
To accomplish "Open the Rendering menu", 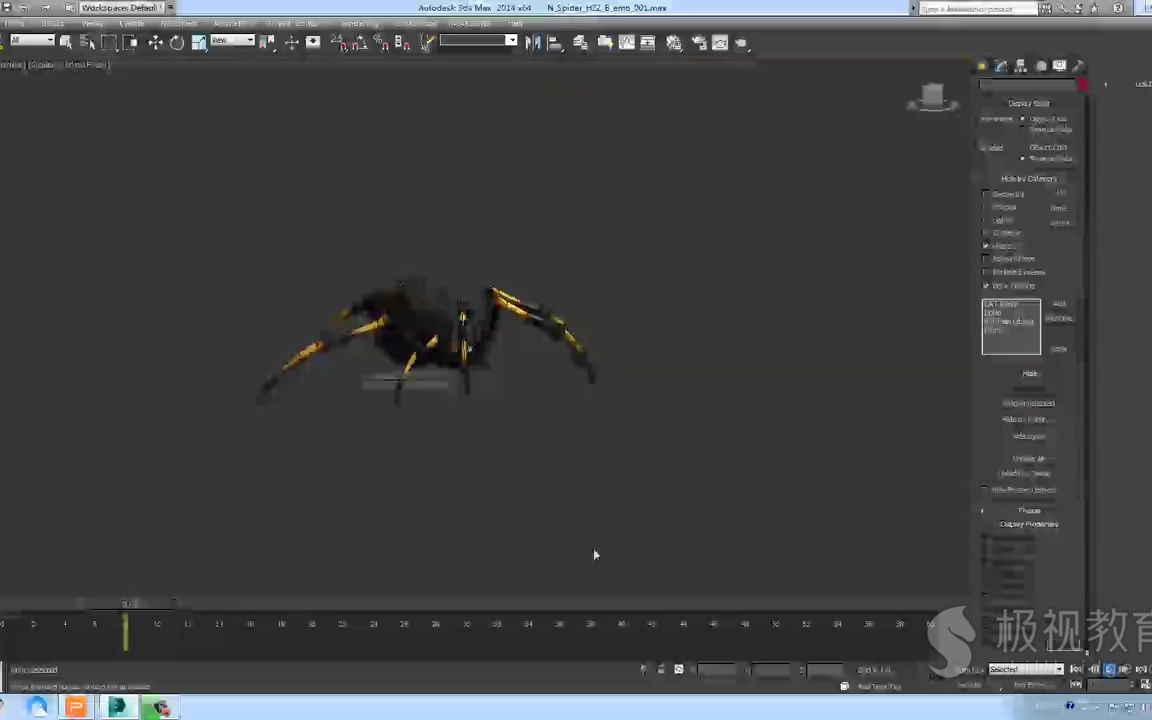I will pos(358,24).
